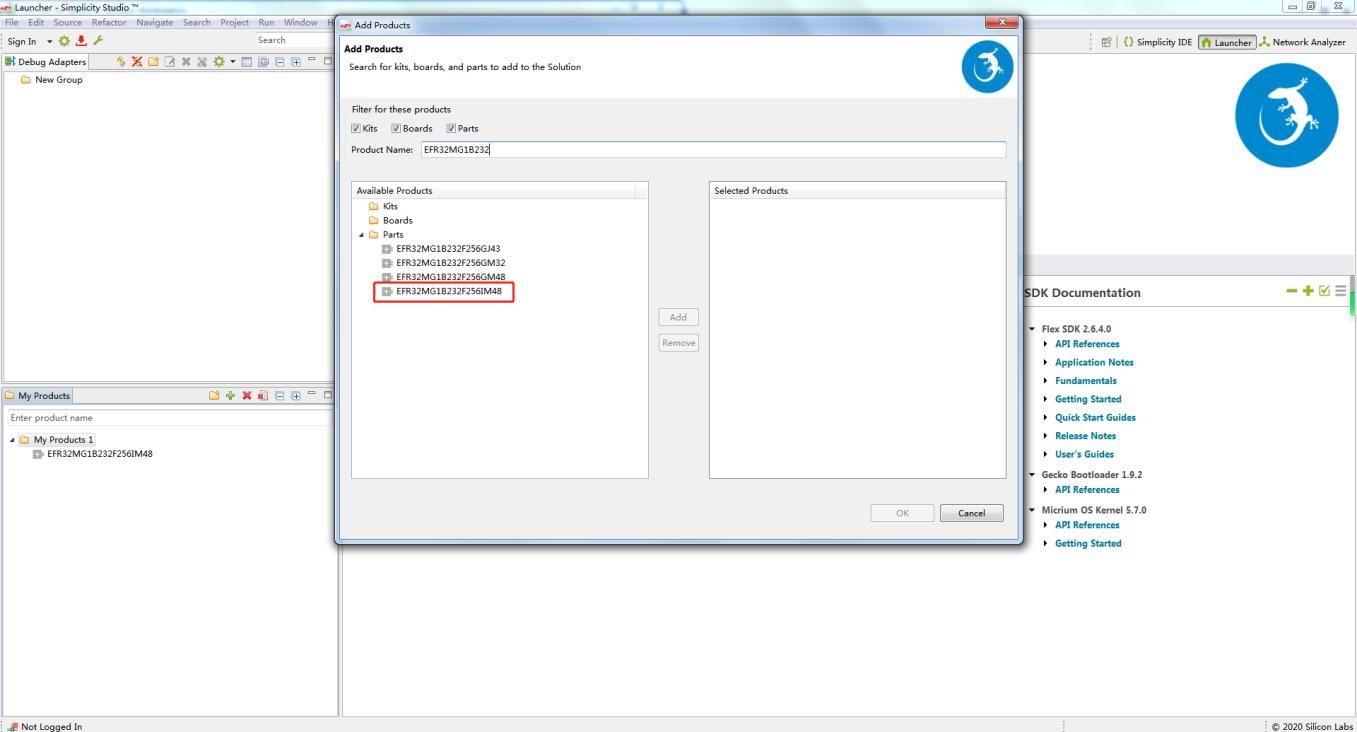Expand Application Notes under Flex SDK

tap(1046, 362)
